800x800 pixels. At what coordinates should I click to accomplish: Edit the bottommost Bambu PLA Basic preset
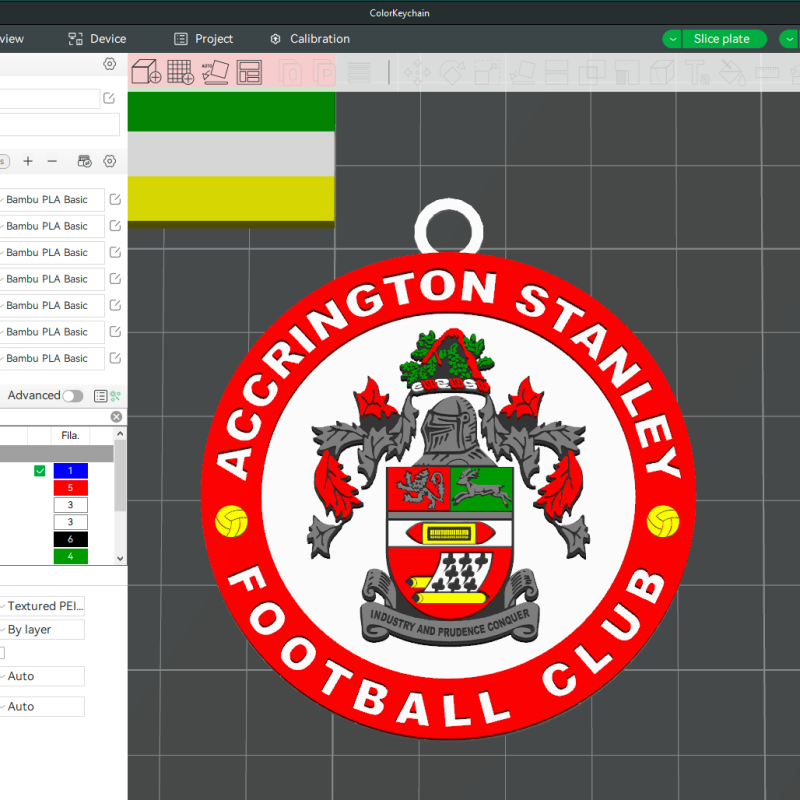(115, 358)
